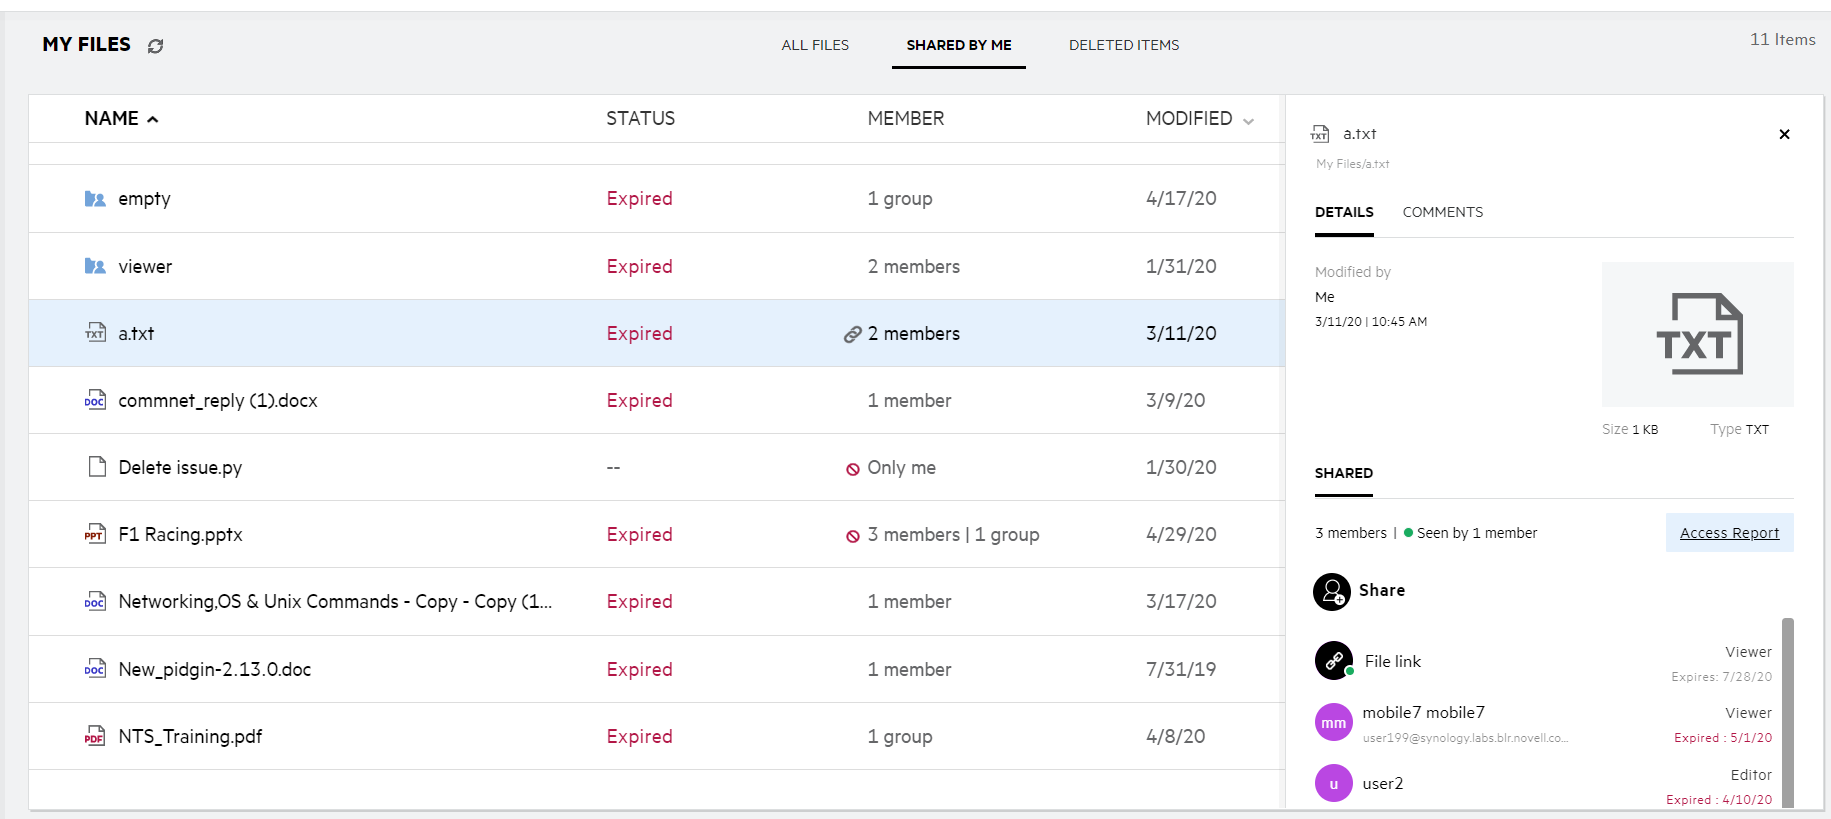The height and width of the screenshot is (819, 1831).
Task: Open the DELETED ITEMS tab
Action: [1124, 45]
